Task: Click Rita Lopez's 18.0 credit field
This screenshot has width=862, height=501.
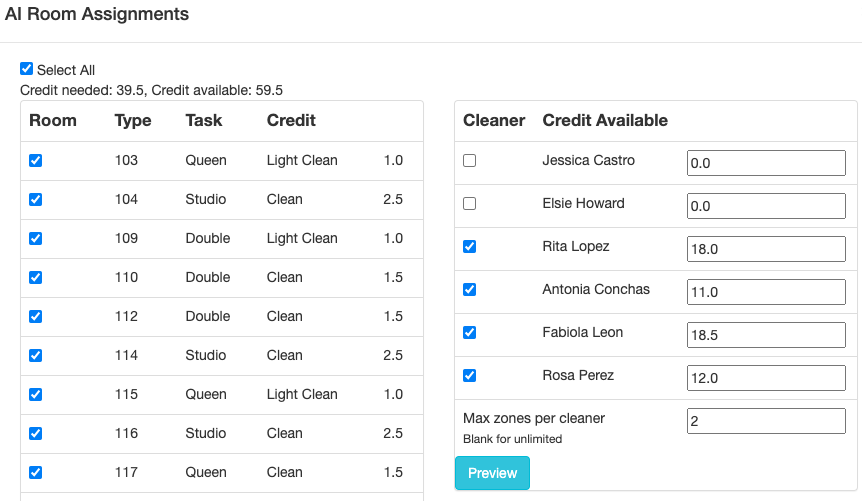Action: (x=766, y=249)
